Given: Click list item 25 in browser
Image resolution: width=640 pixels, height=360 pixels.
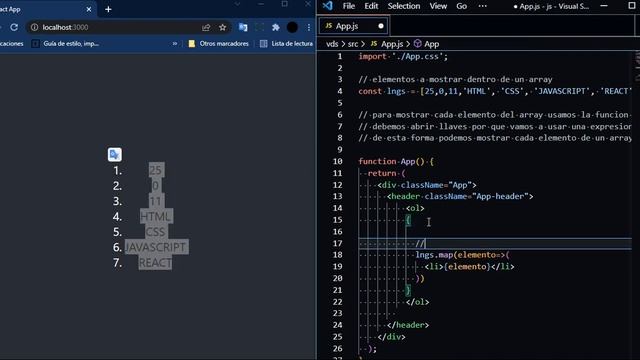Looking at the screenshot, I should [156, 170].
